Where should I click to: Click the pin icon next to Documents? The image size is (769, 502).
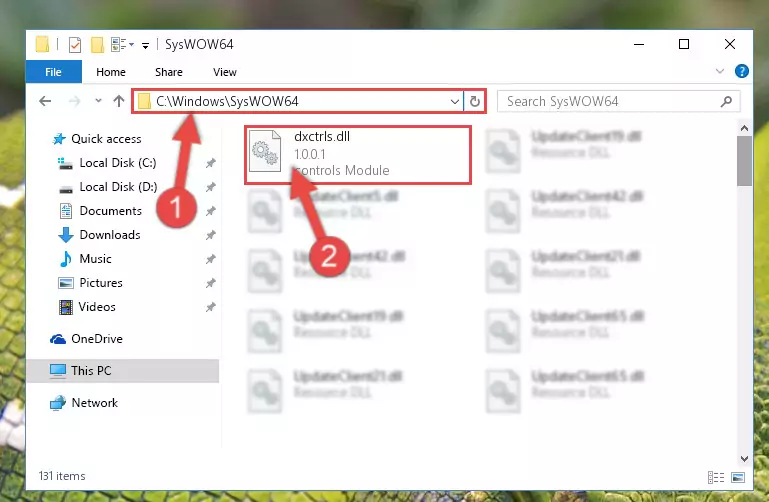click(x=210, y=211)
